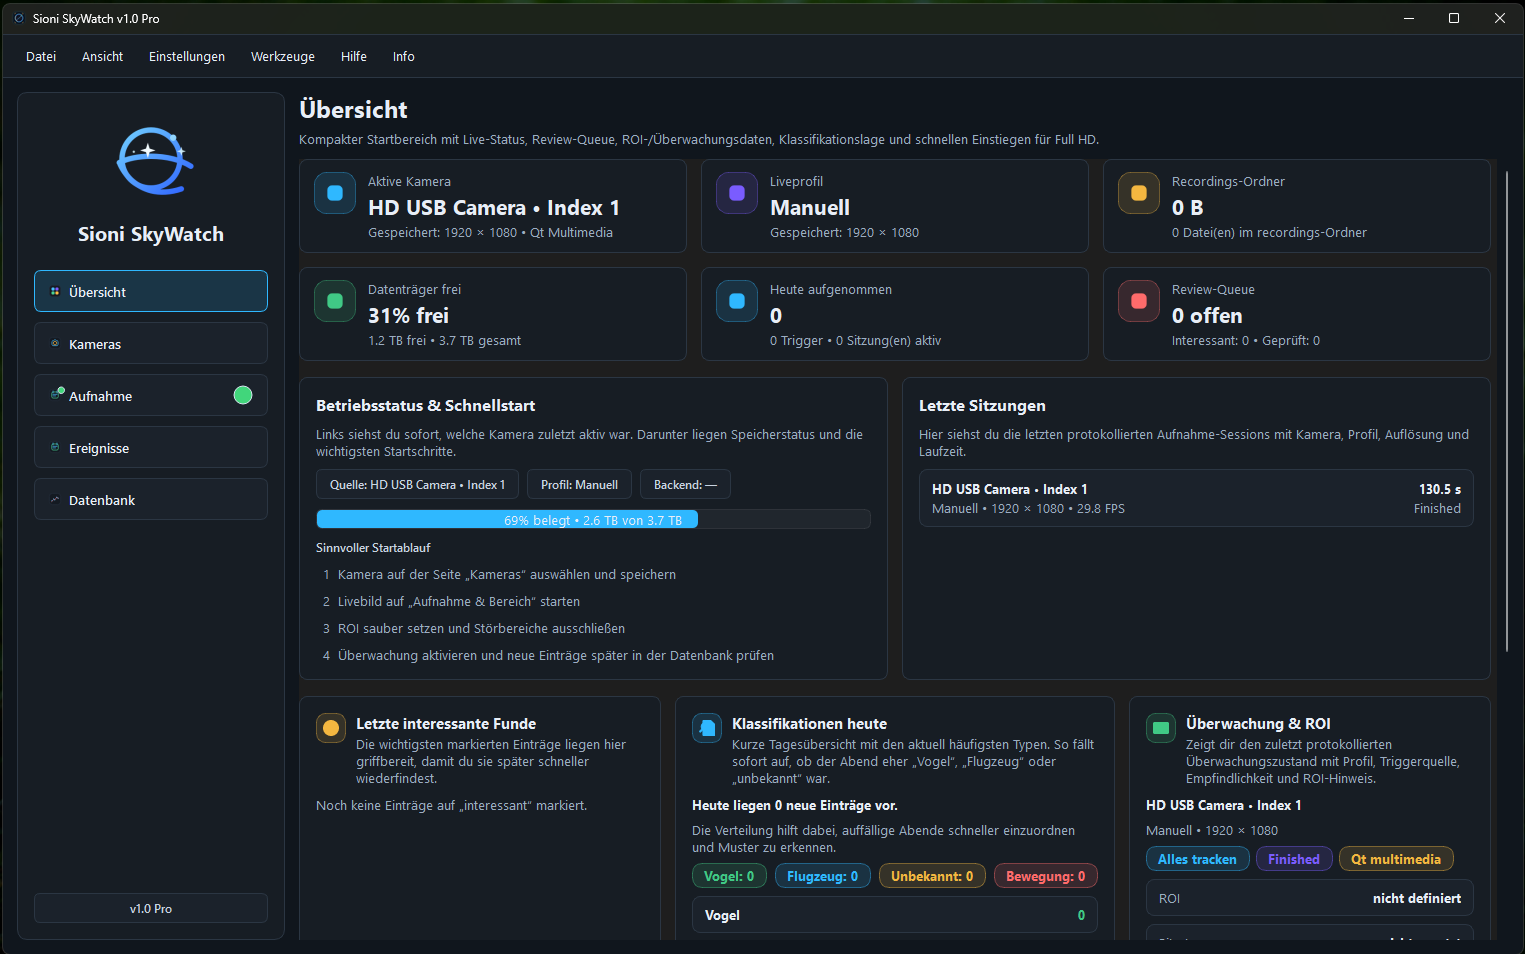Open the Werkzeuge menu

[283, 57]
